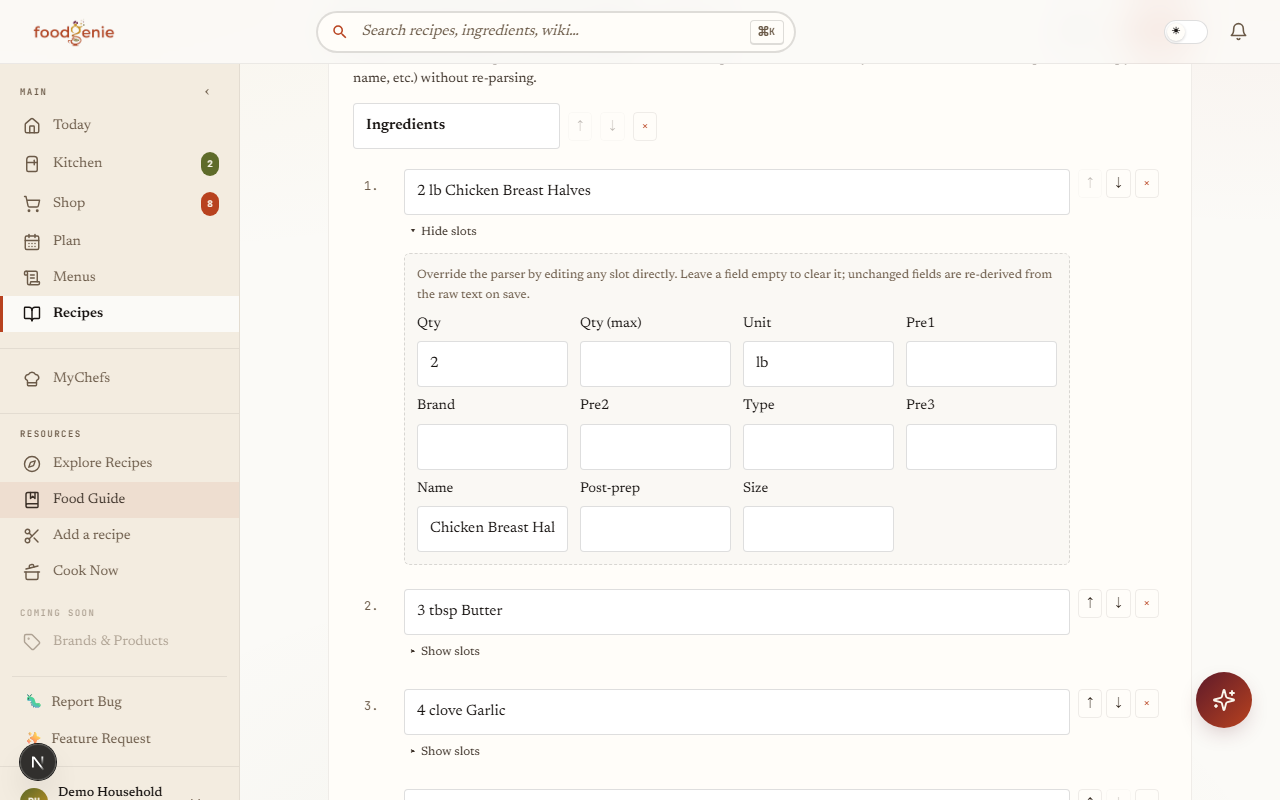Click the search magnifier icon
Viewport: 1280px width, 800px height.
340,32
